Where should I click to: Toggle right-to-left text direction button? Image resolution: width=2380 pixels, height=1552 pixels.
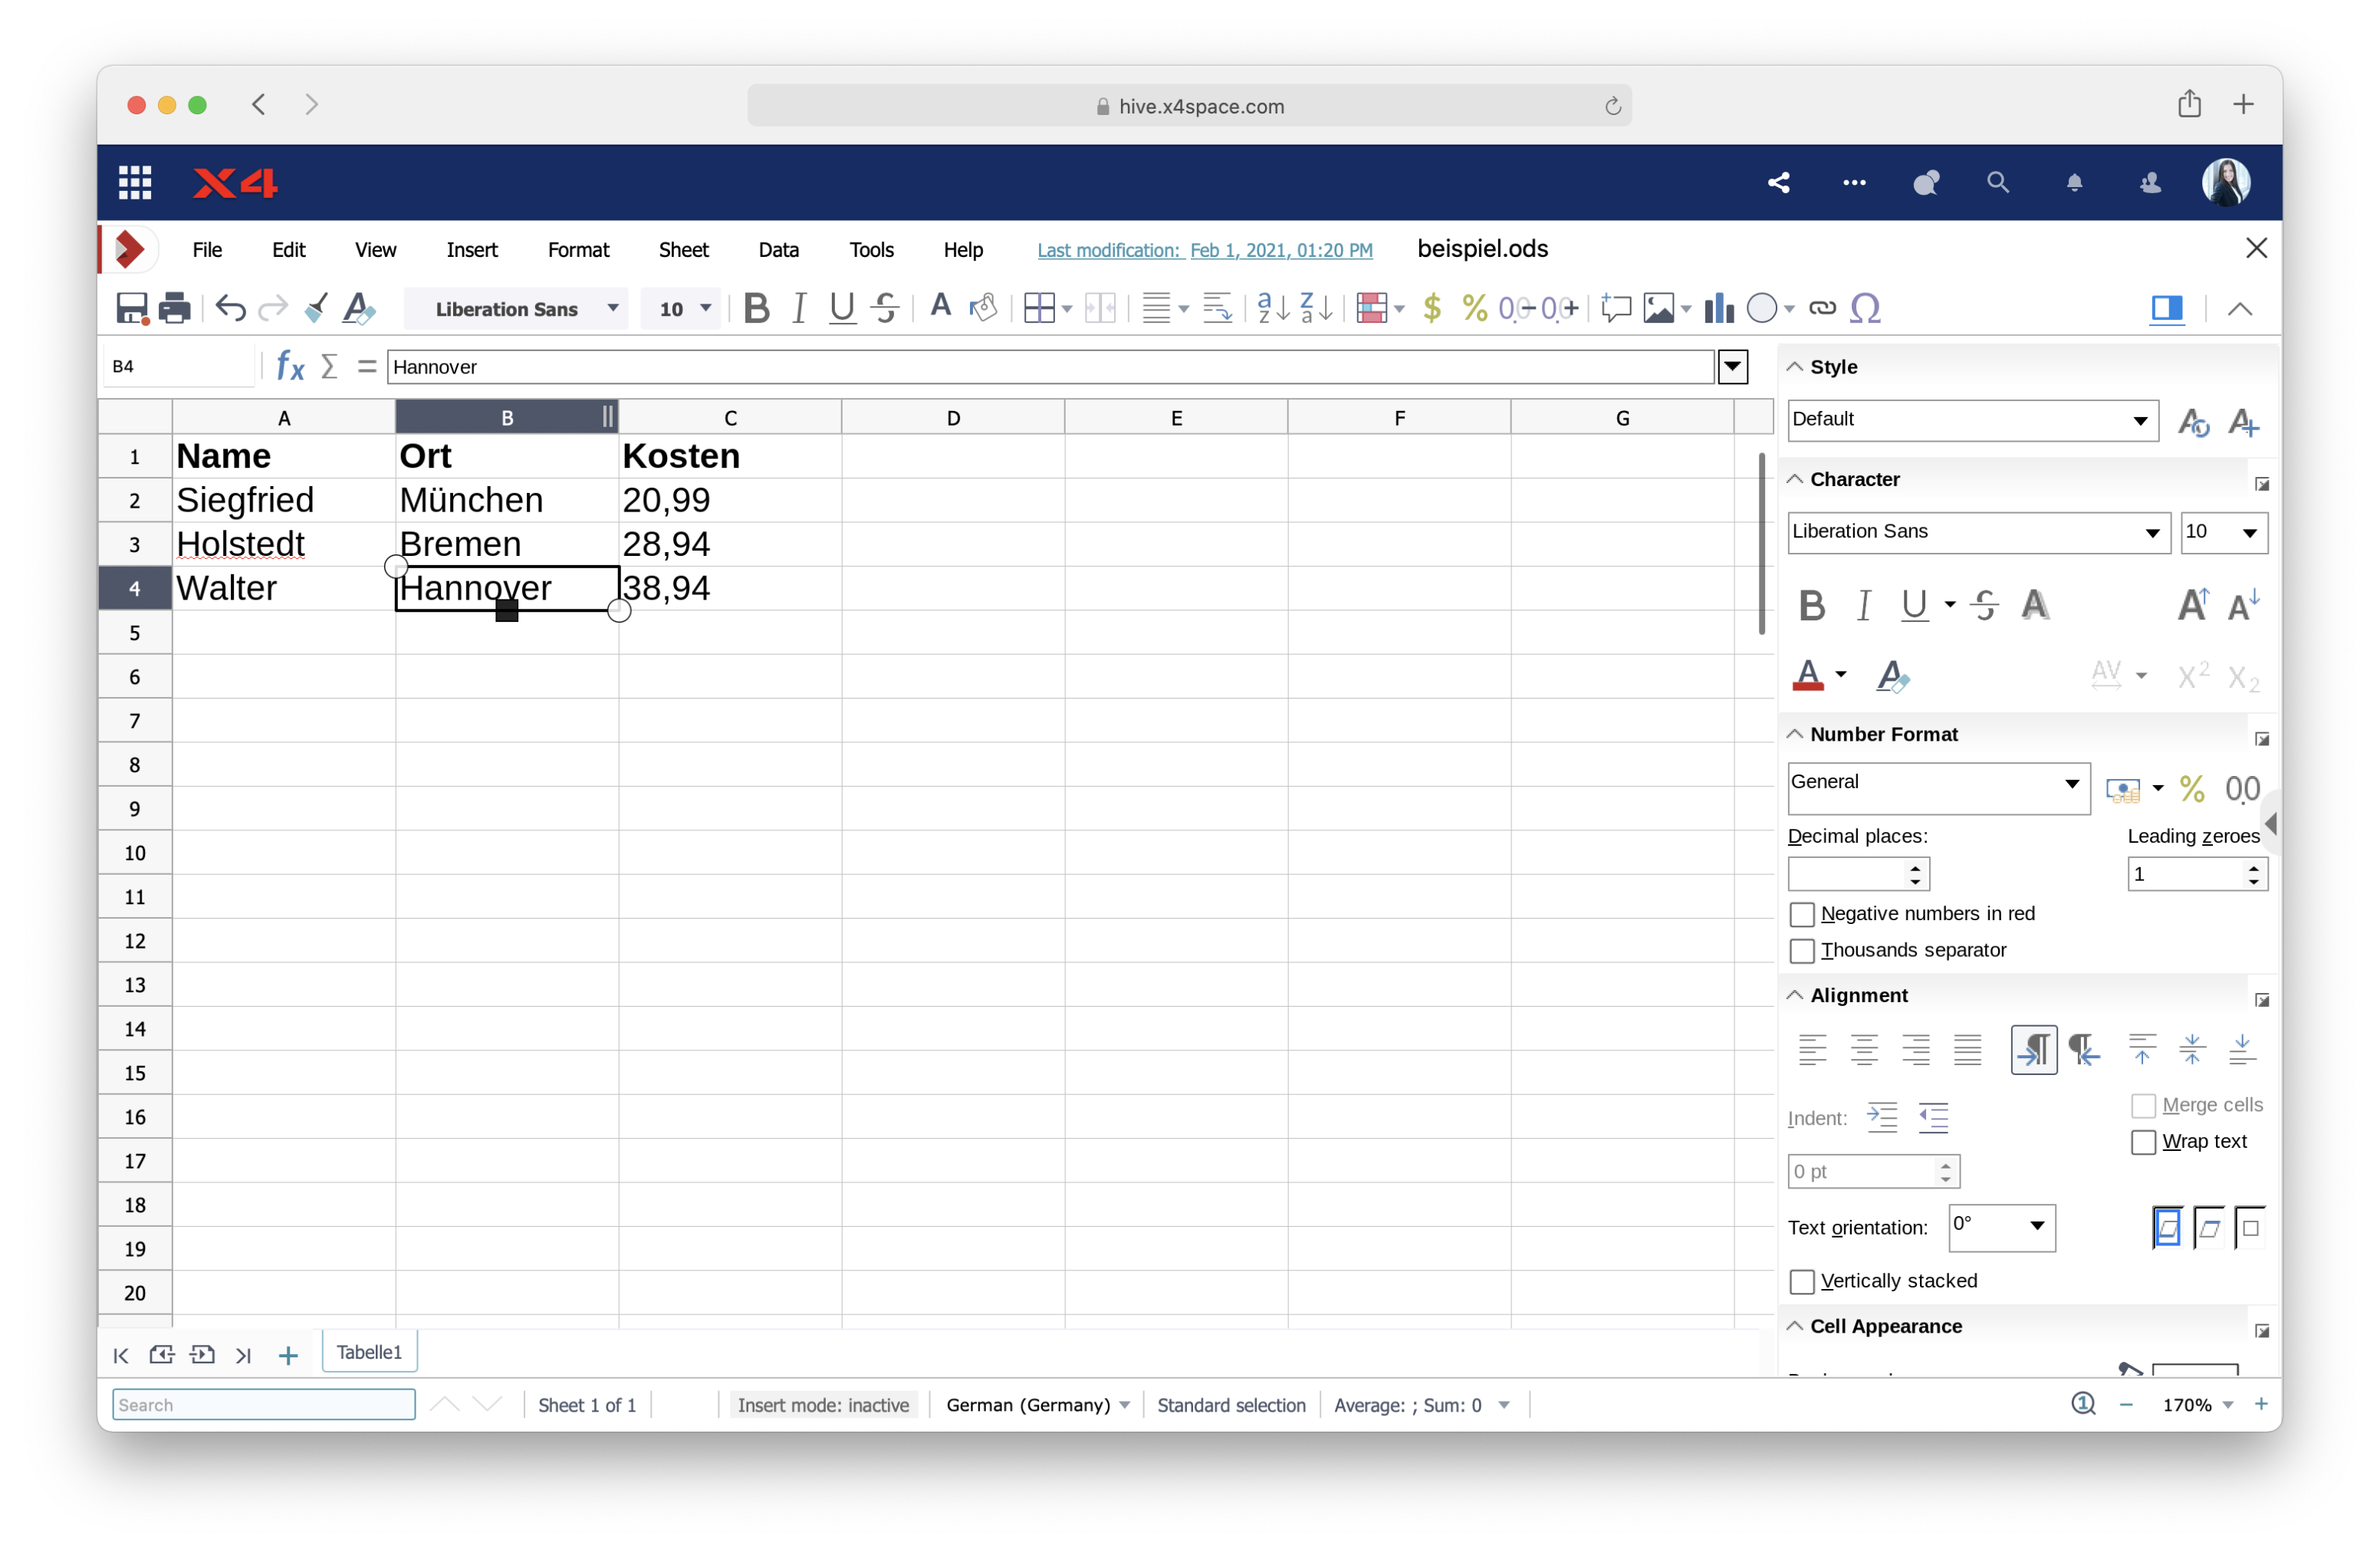coord(2085,1050)
